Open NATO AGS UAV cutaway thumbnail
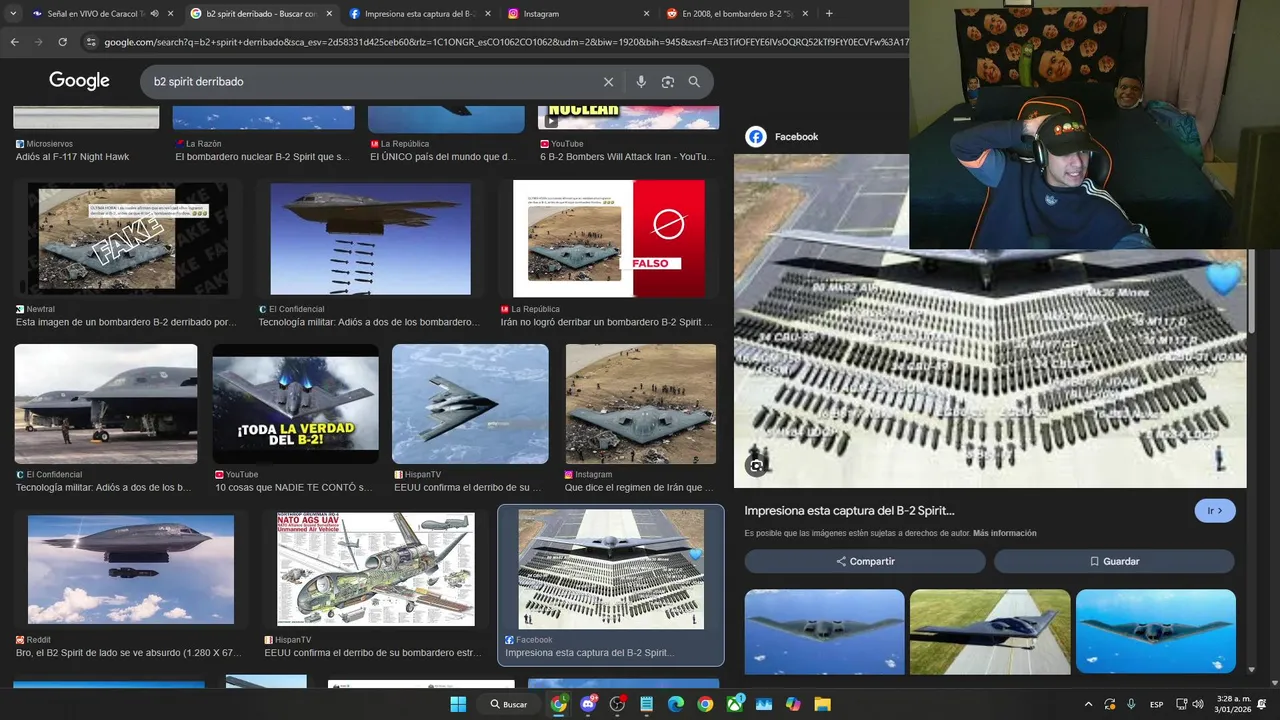The image size is (1280, 720). pyautogui.click(x=375, y=569)
